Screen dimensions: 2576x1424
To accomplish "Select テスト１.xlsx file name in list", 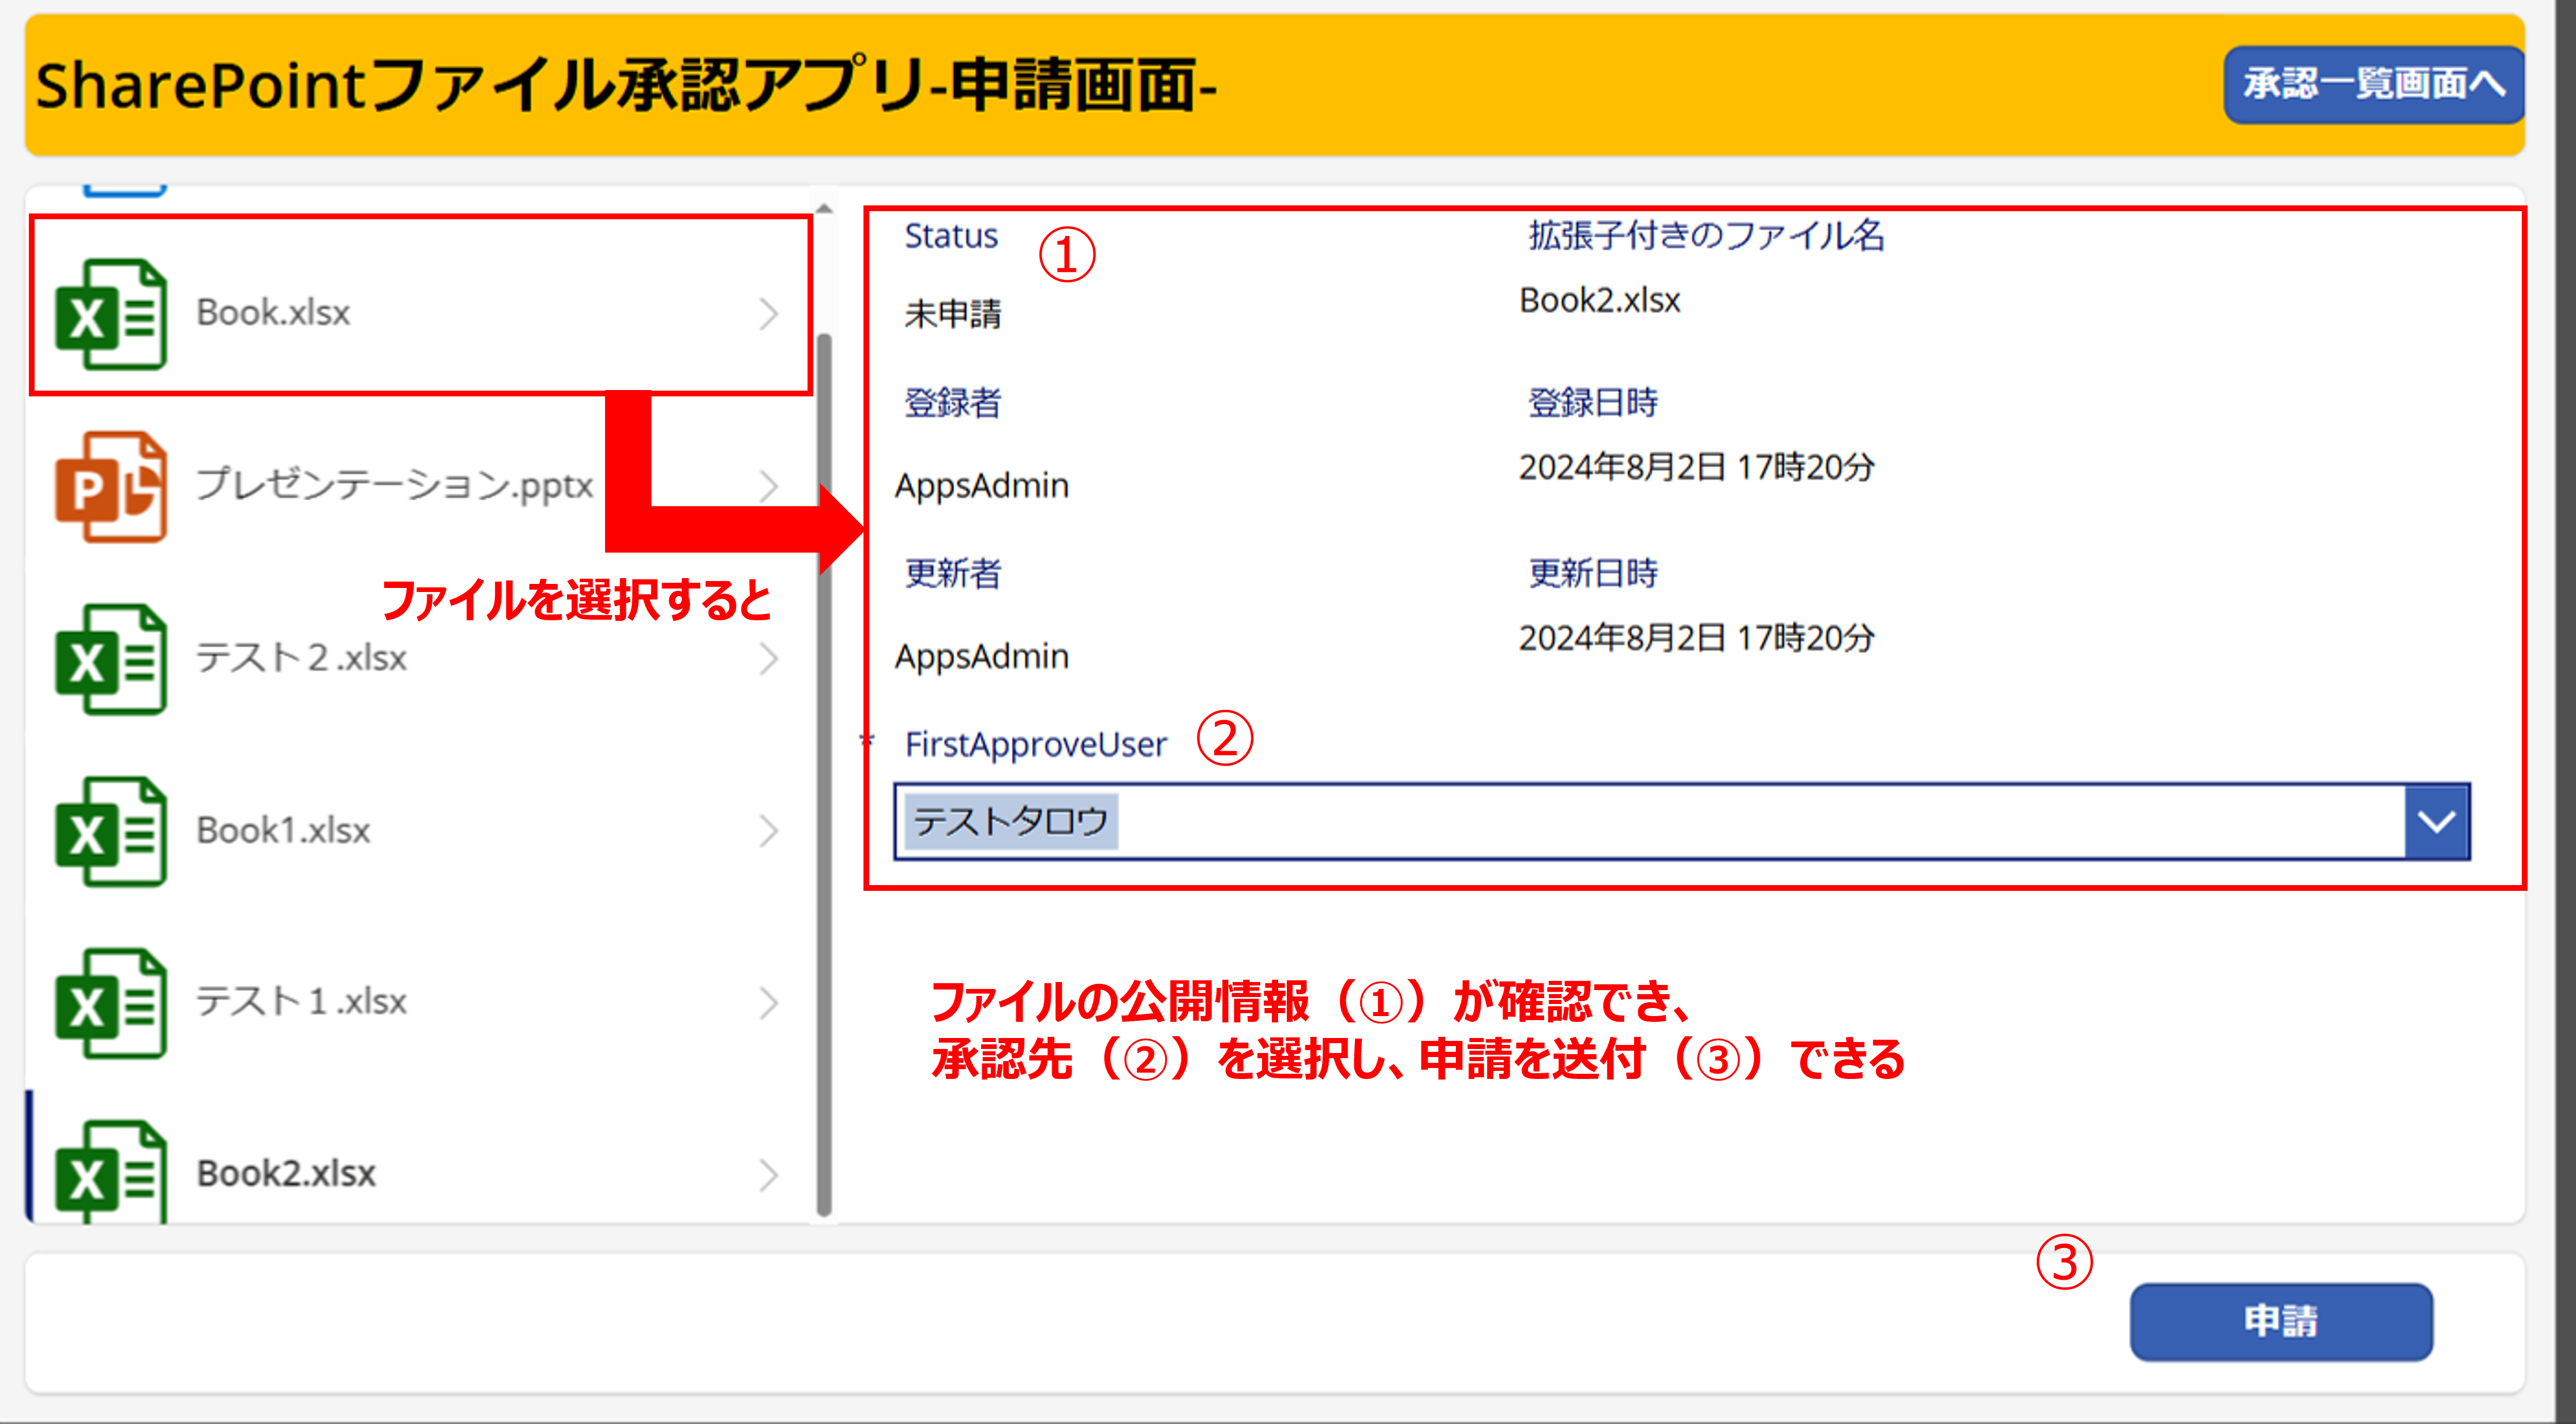I will click(301, 1002).
